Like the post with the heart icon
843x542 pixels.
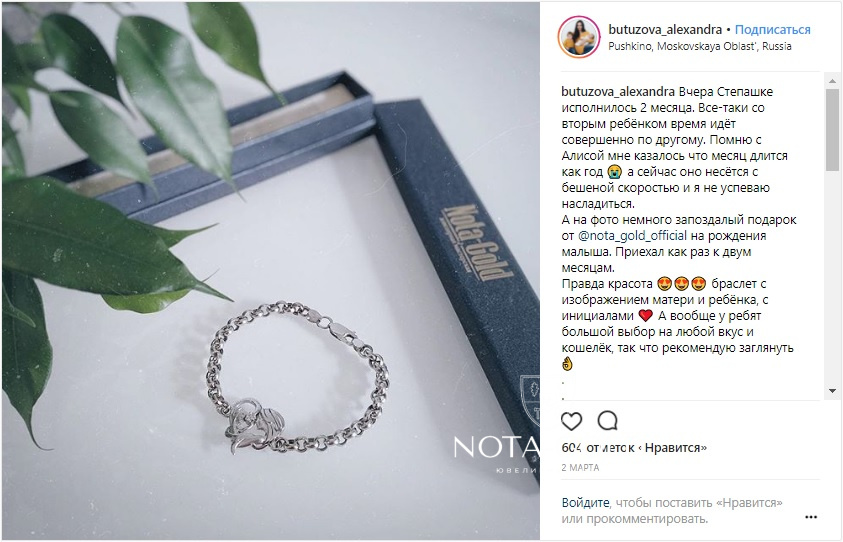point(571,422)
